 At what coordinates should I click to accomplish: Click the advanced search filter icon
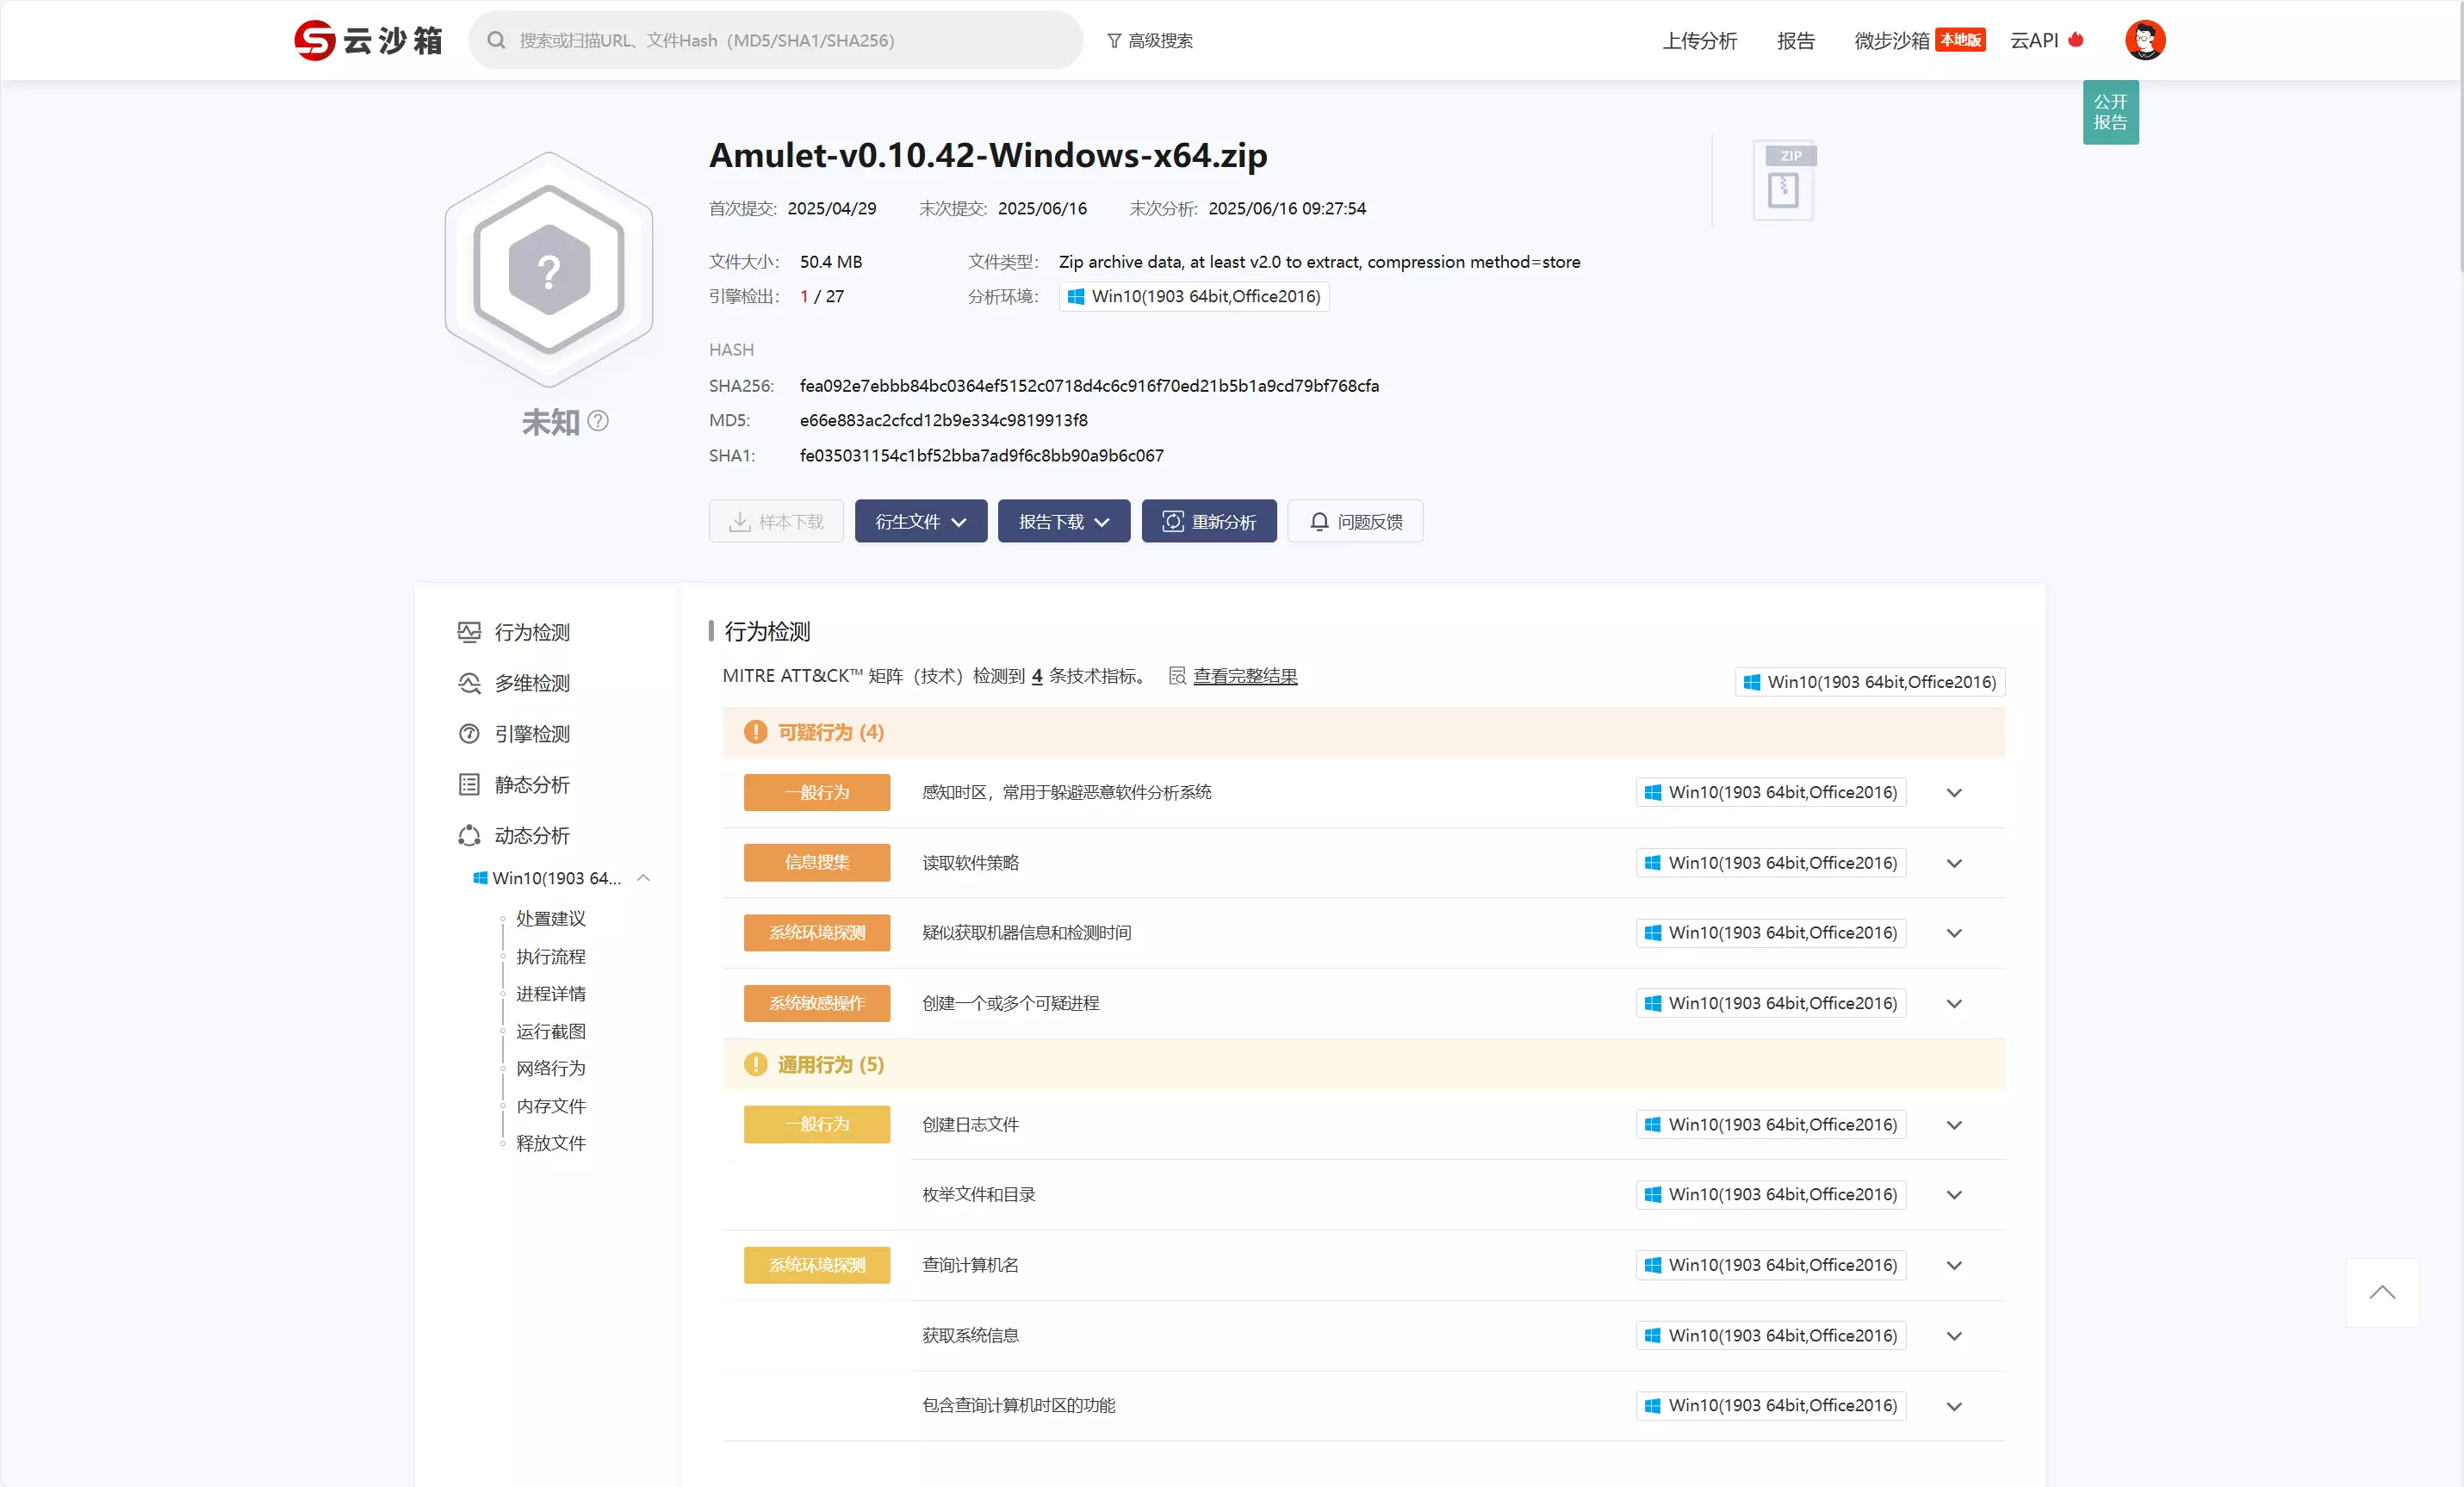(1114, 41)
